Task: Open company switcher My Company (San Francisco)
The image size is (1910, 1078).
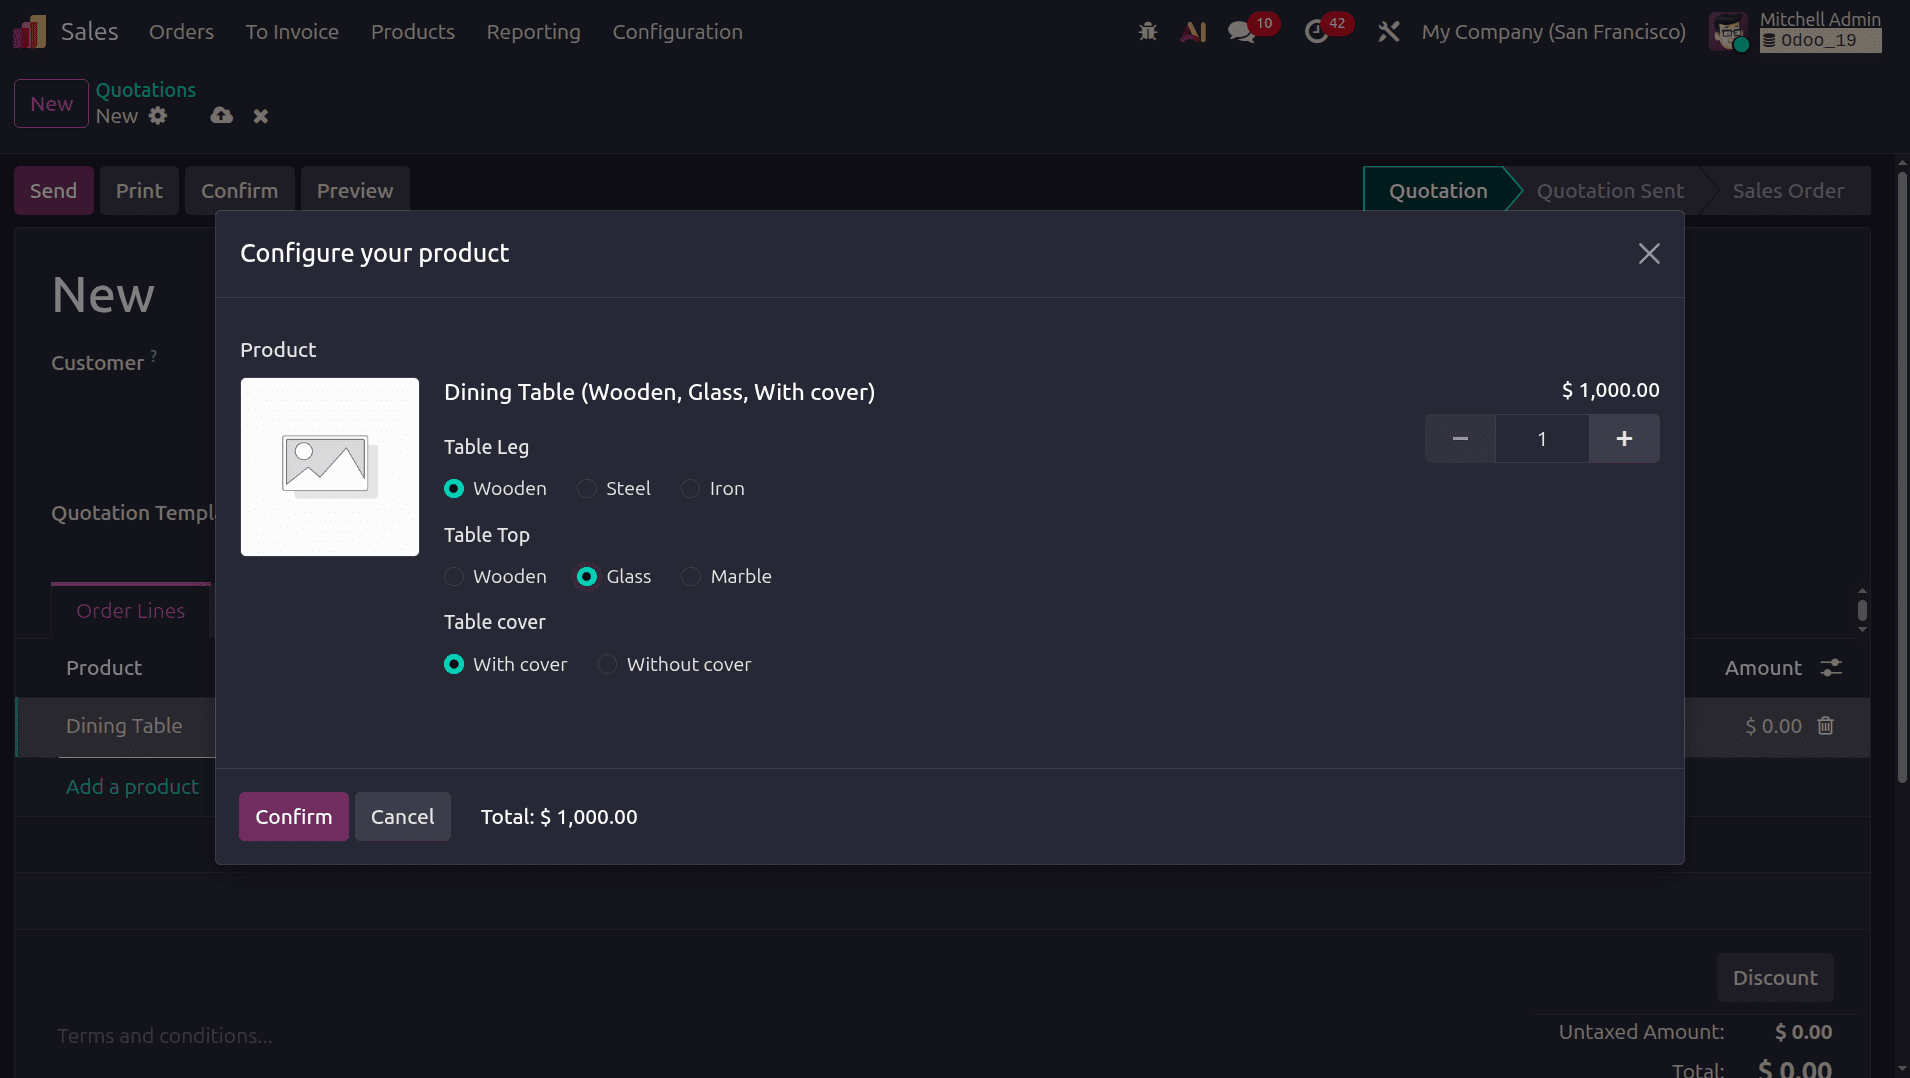Action: (x=1553, y=32)
